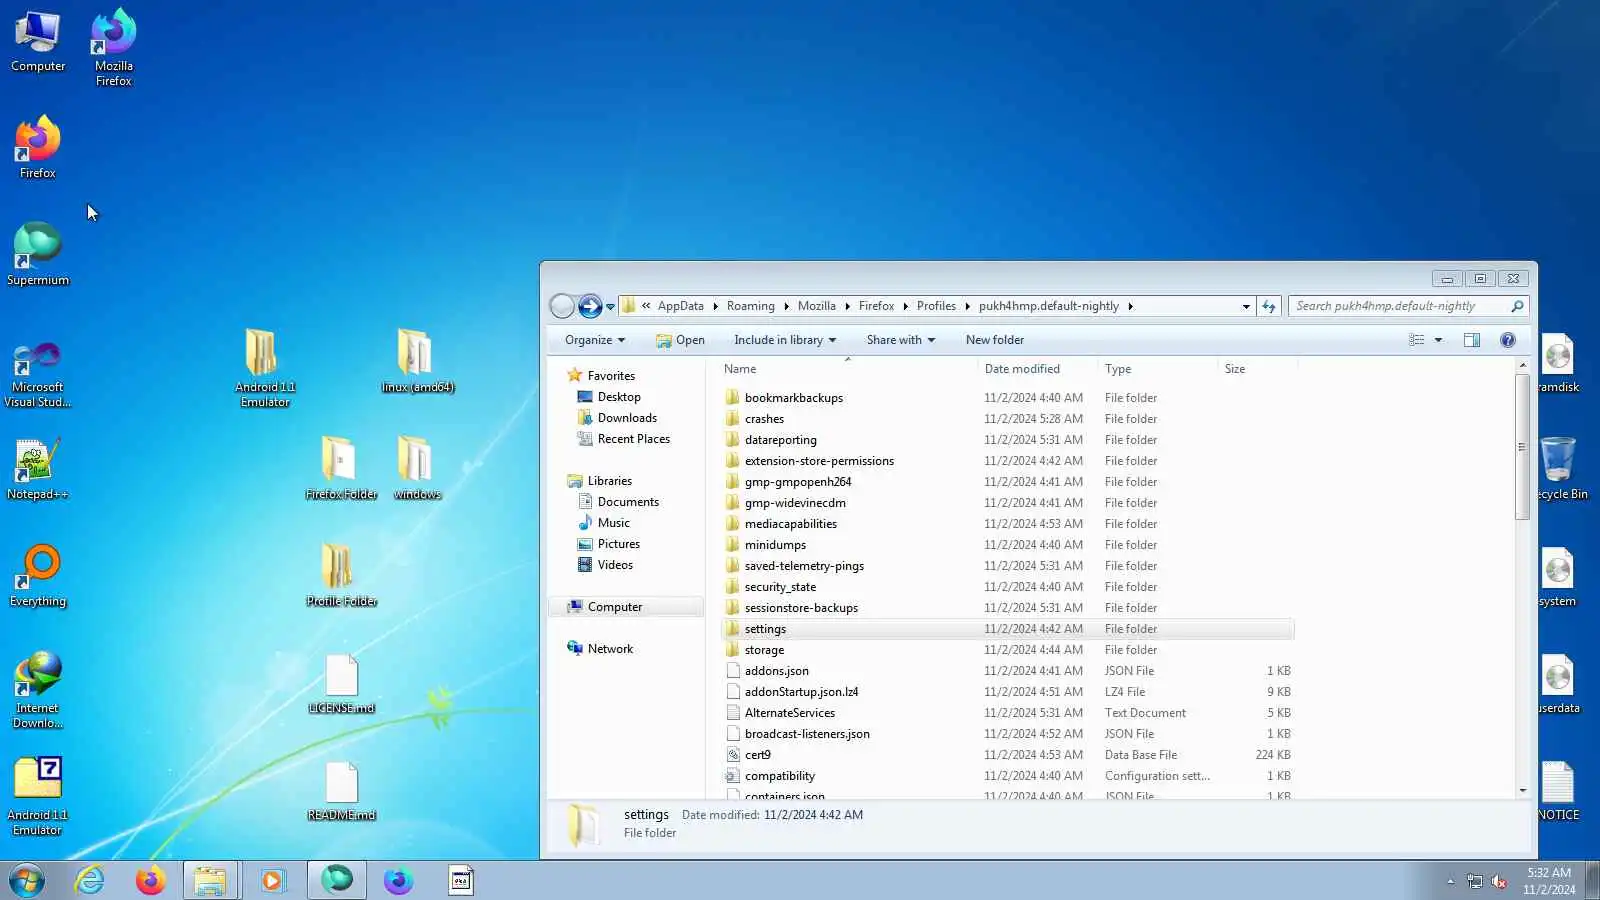Open the Organize dropdown menu
1600x900 pixels.
(595, 340)
